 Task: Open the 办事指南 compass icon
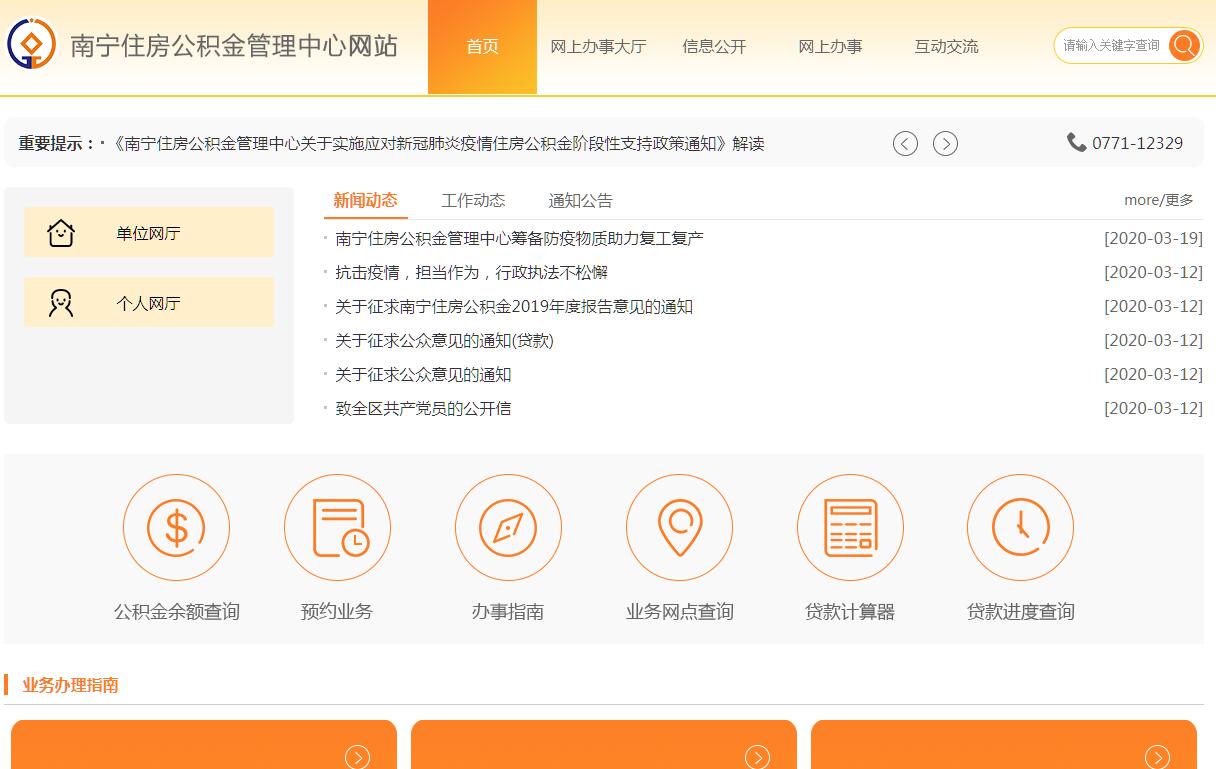click(508, 527)
